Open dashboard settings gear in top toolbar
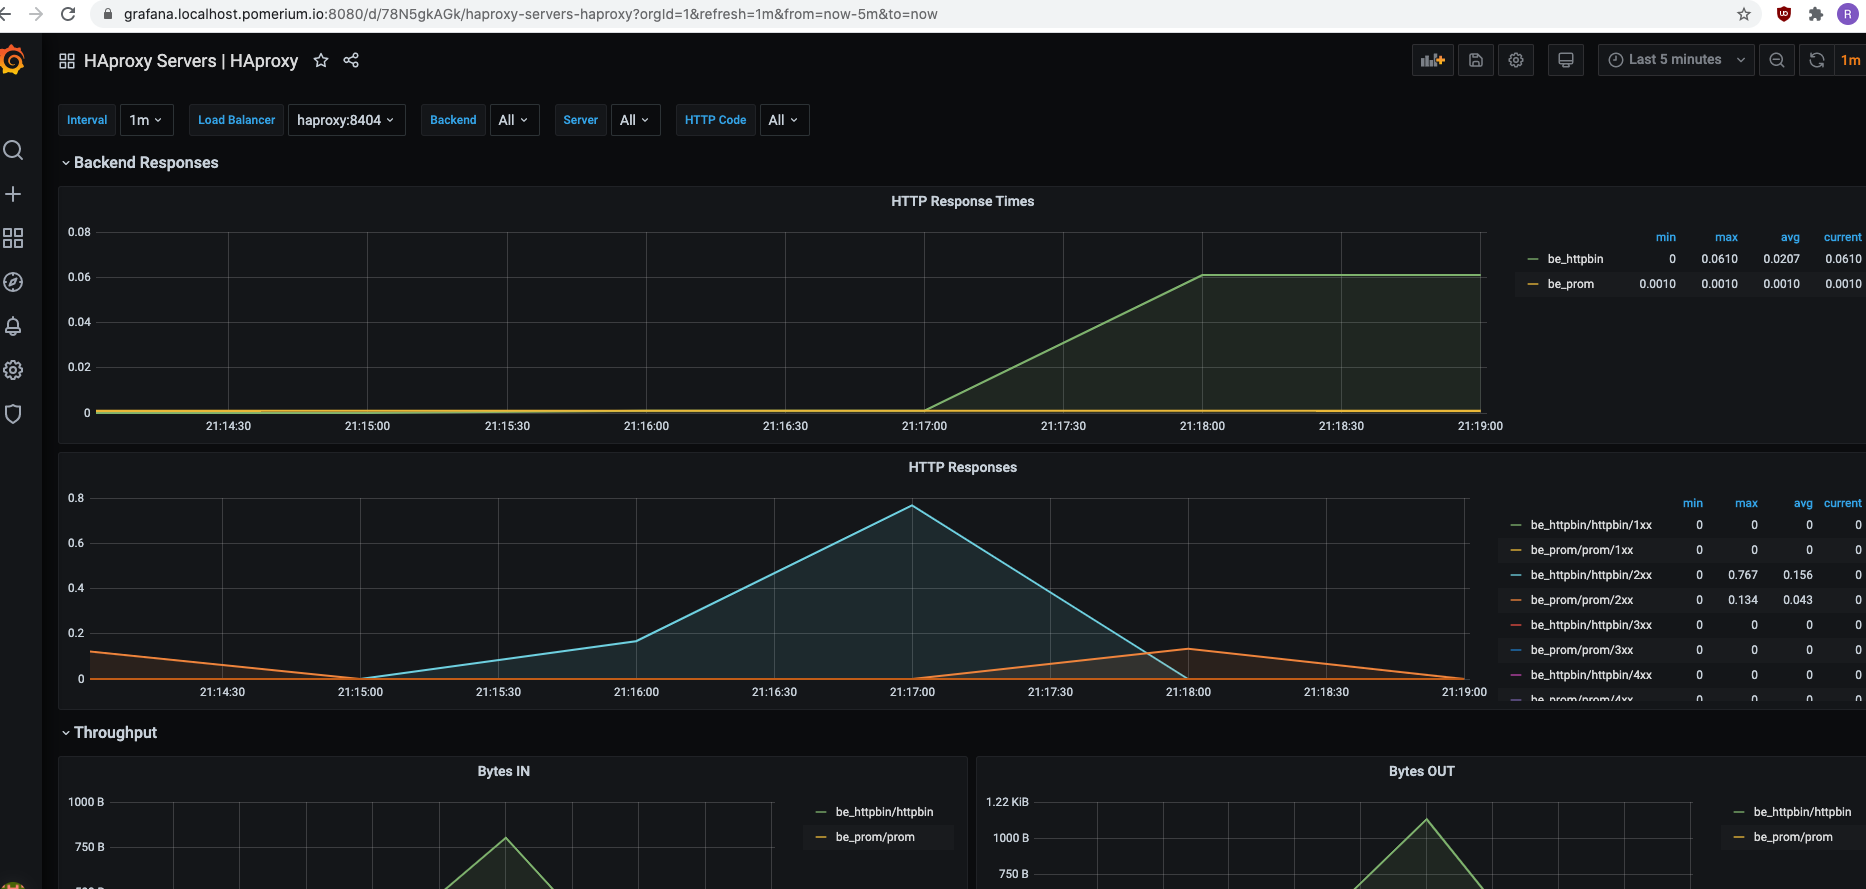 (1516, 60)
